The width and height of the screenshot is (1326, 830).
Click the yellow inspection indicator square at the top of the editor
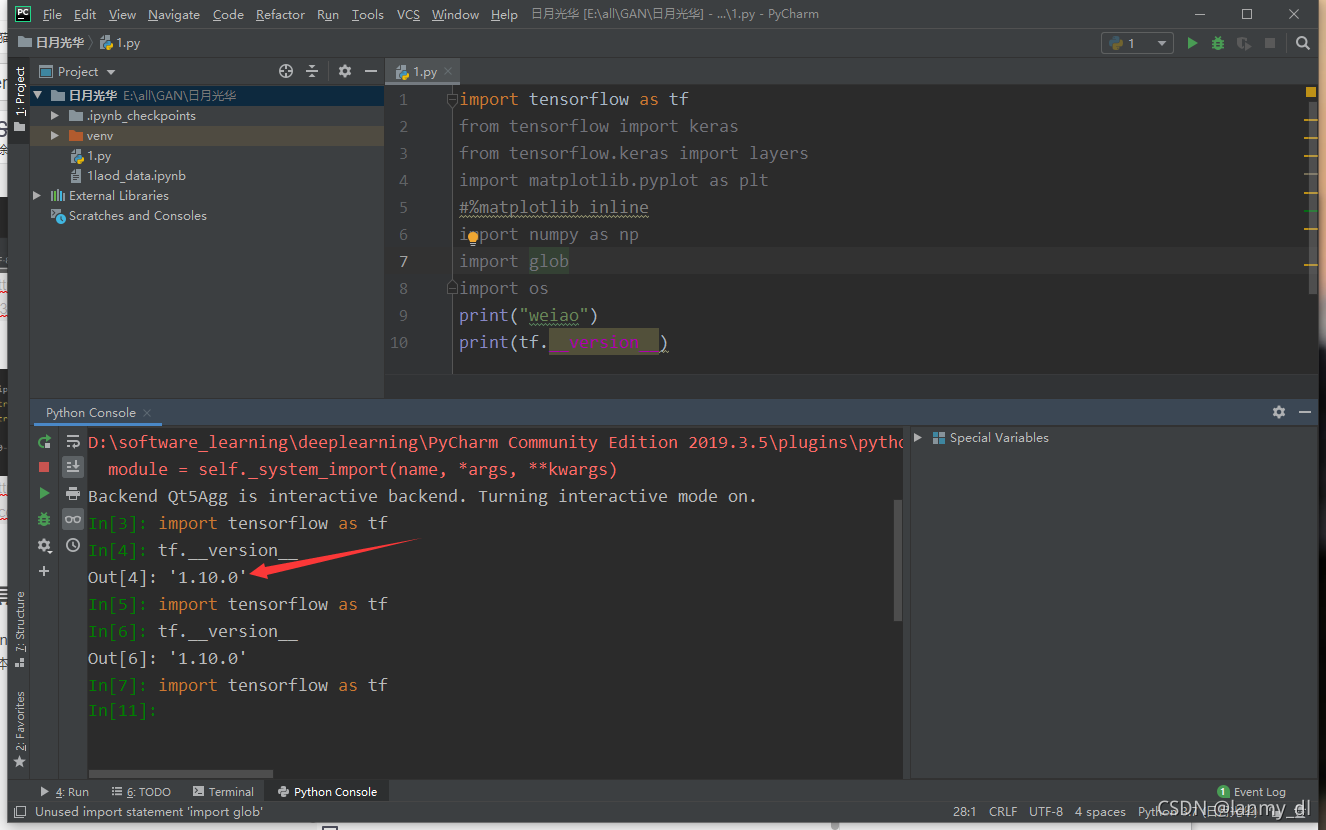(1310, 92)
